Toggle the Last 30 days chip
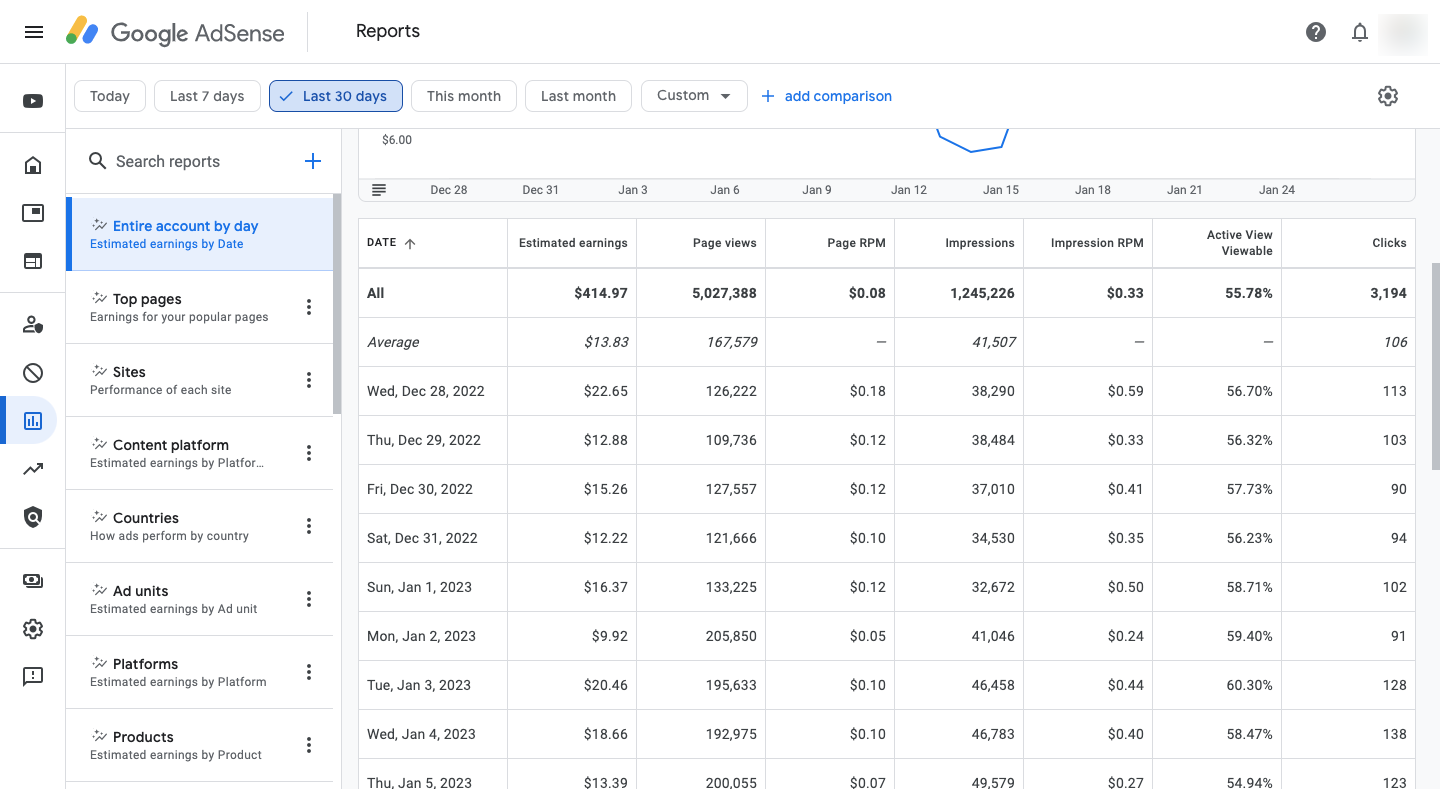The width and height of the screenshot is (1440, 789). 335,96
